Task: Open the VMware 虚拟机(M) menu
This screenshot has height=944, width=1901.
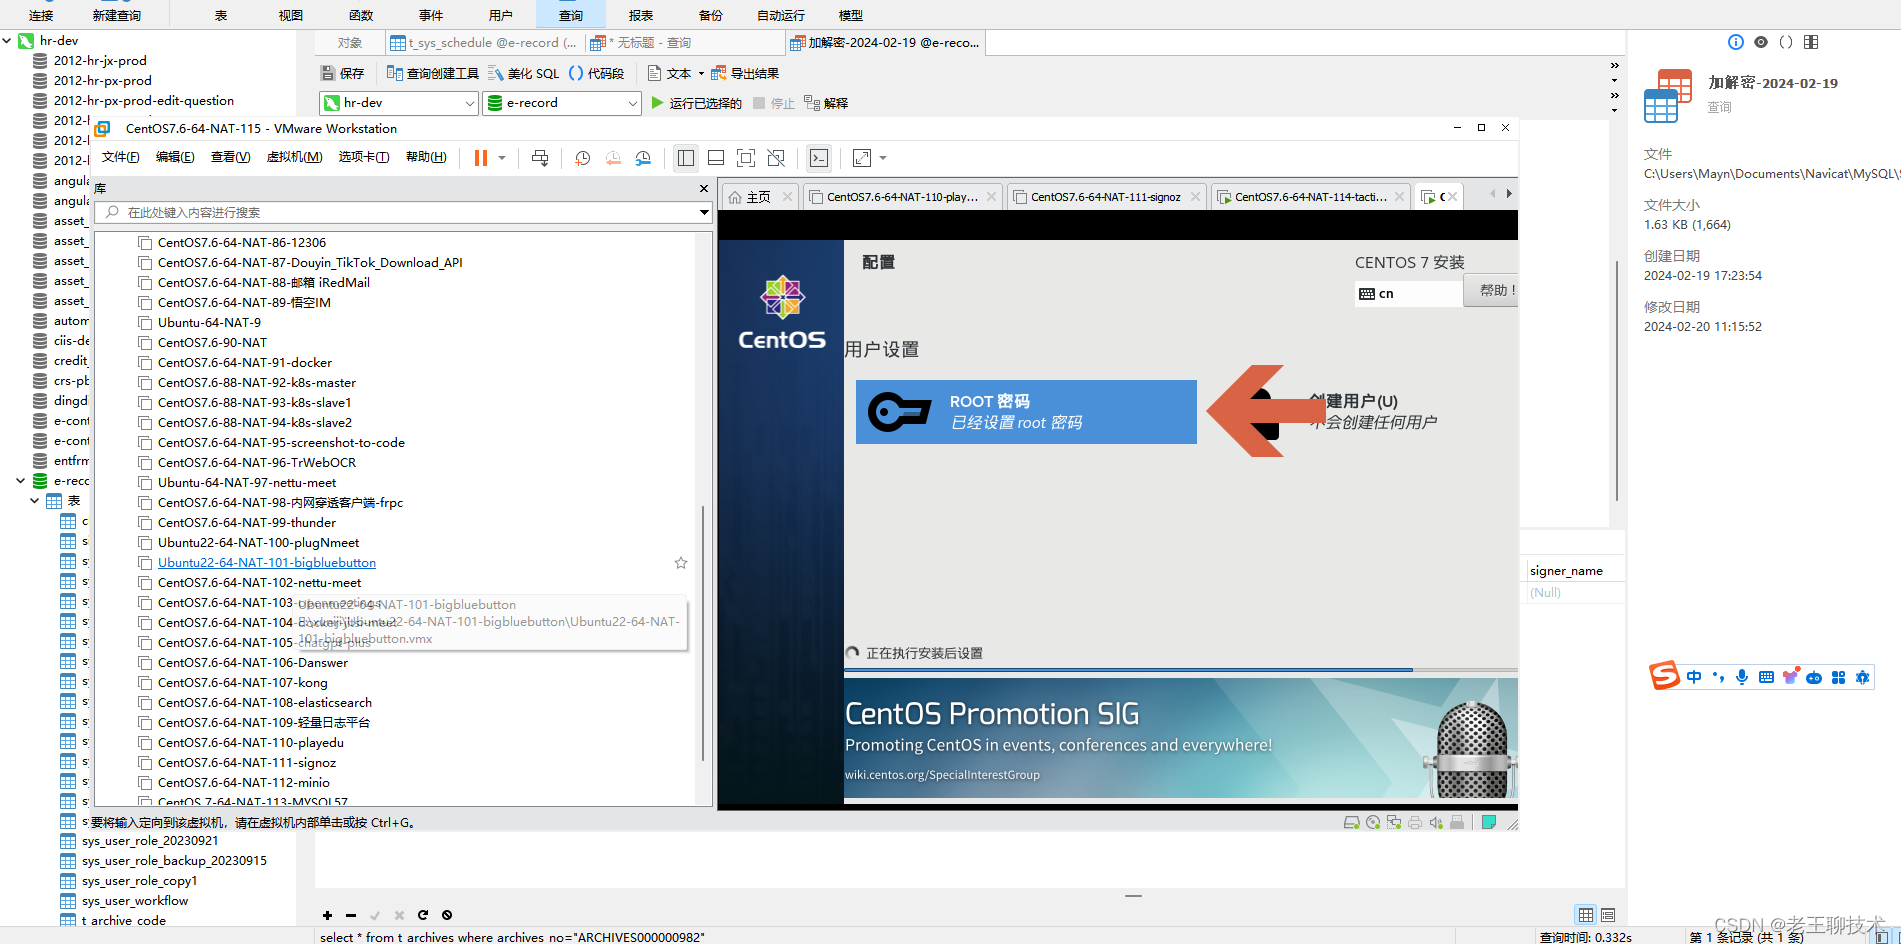Action: [294, 157]
